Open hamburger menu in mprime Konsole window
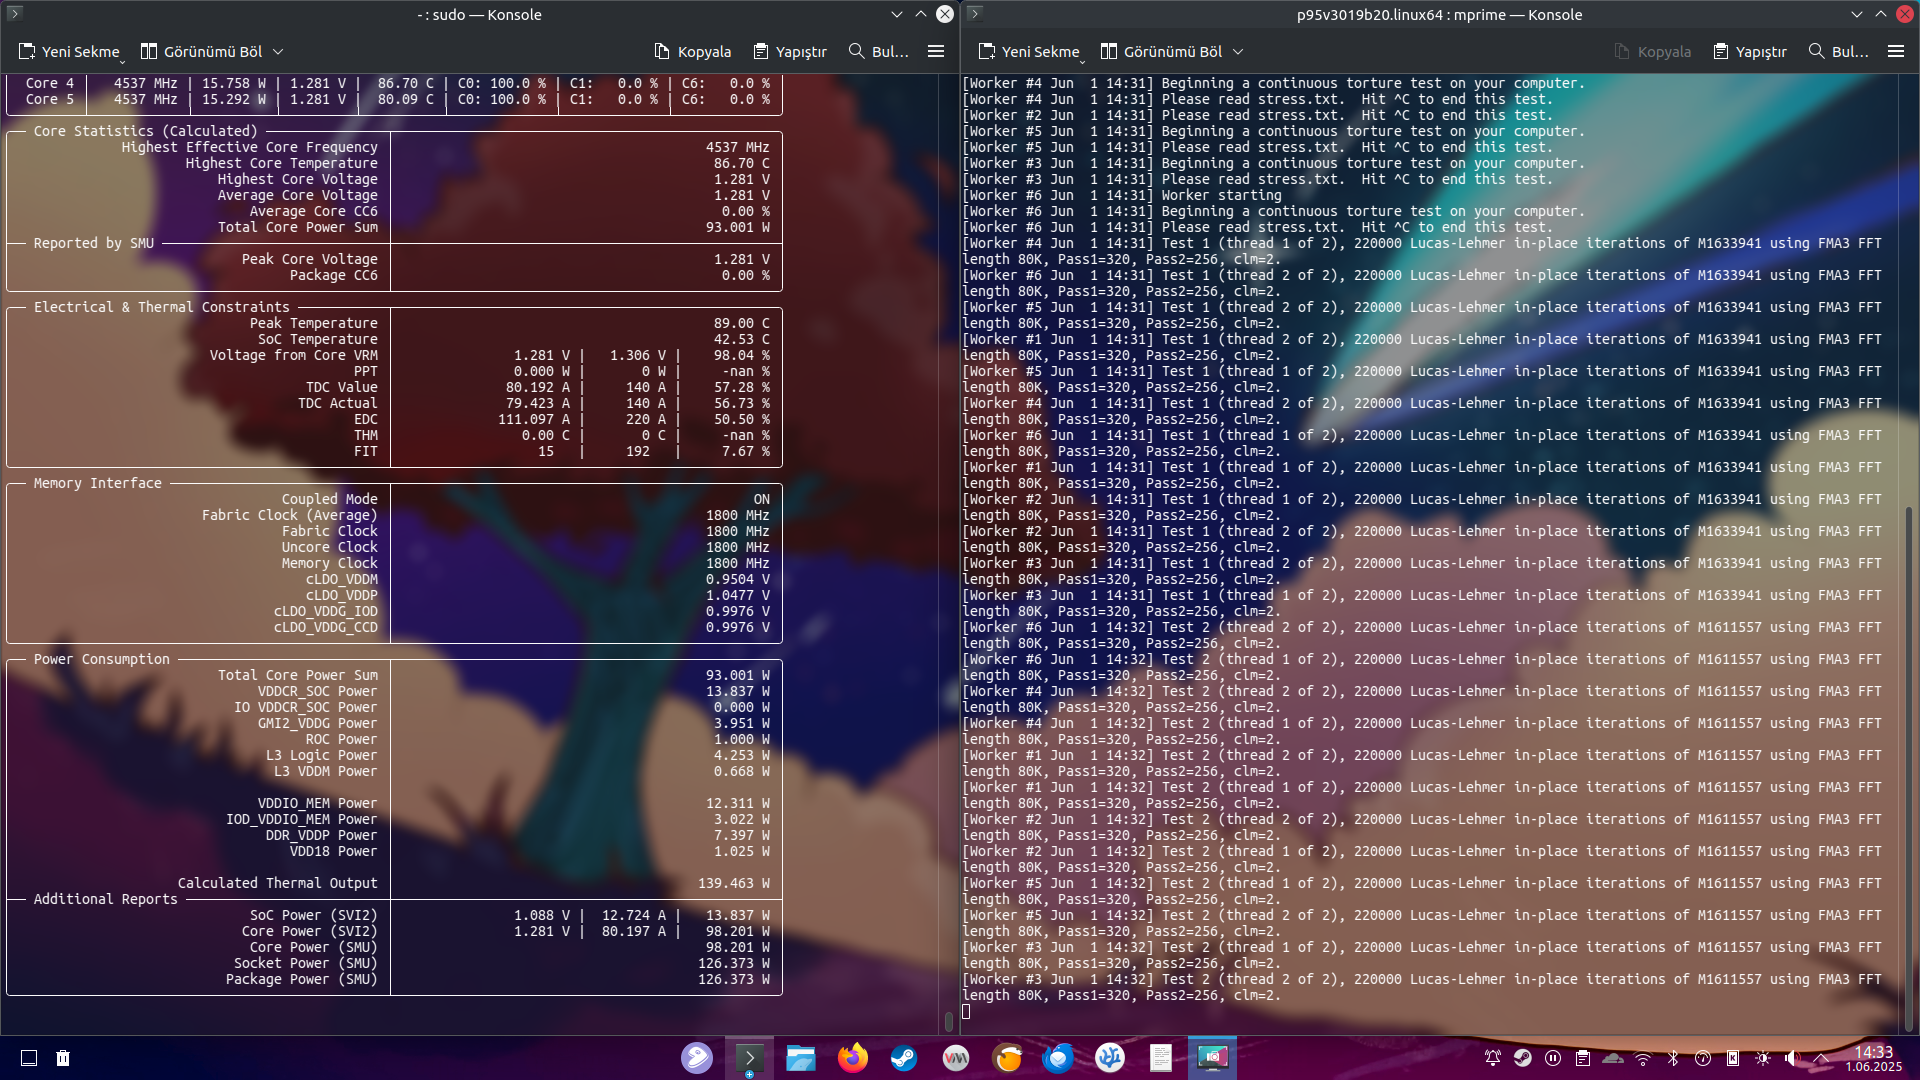The height and width of the screenshot is (1080, 1920). [x=1895, y=51]
